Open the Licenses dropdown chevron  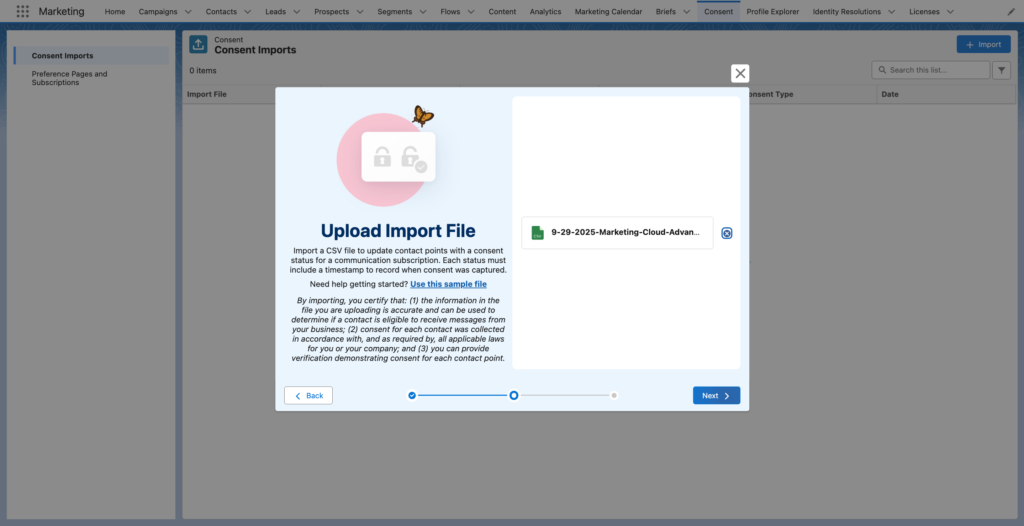pyautogui.click(x=950, y=11)
